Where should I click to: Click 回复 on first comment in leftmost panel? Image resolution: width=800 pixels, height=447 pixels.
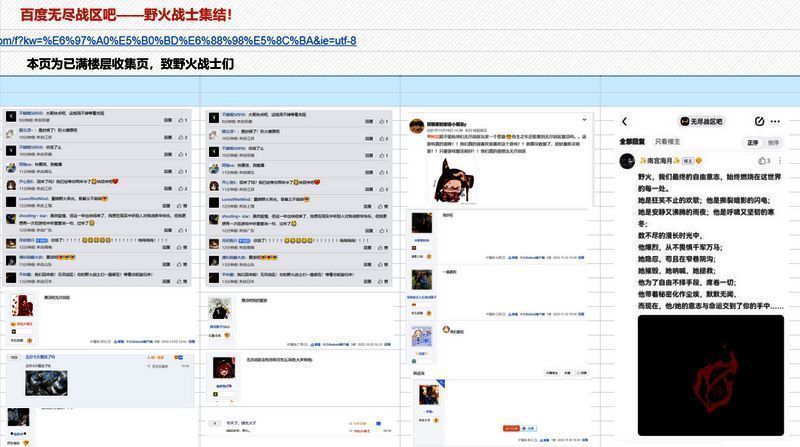point(165,120)
